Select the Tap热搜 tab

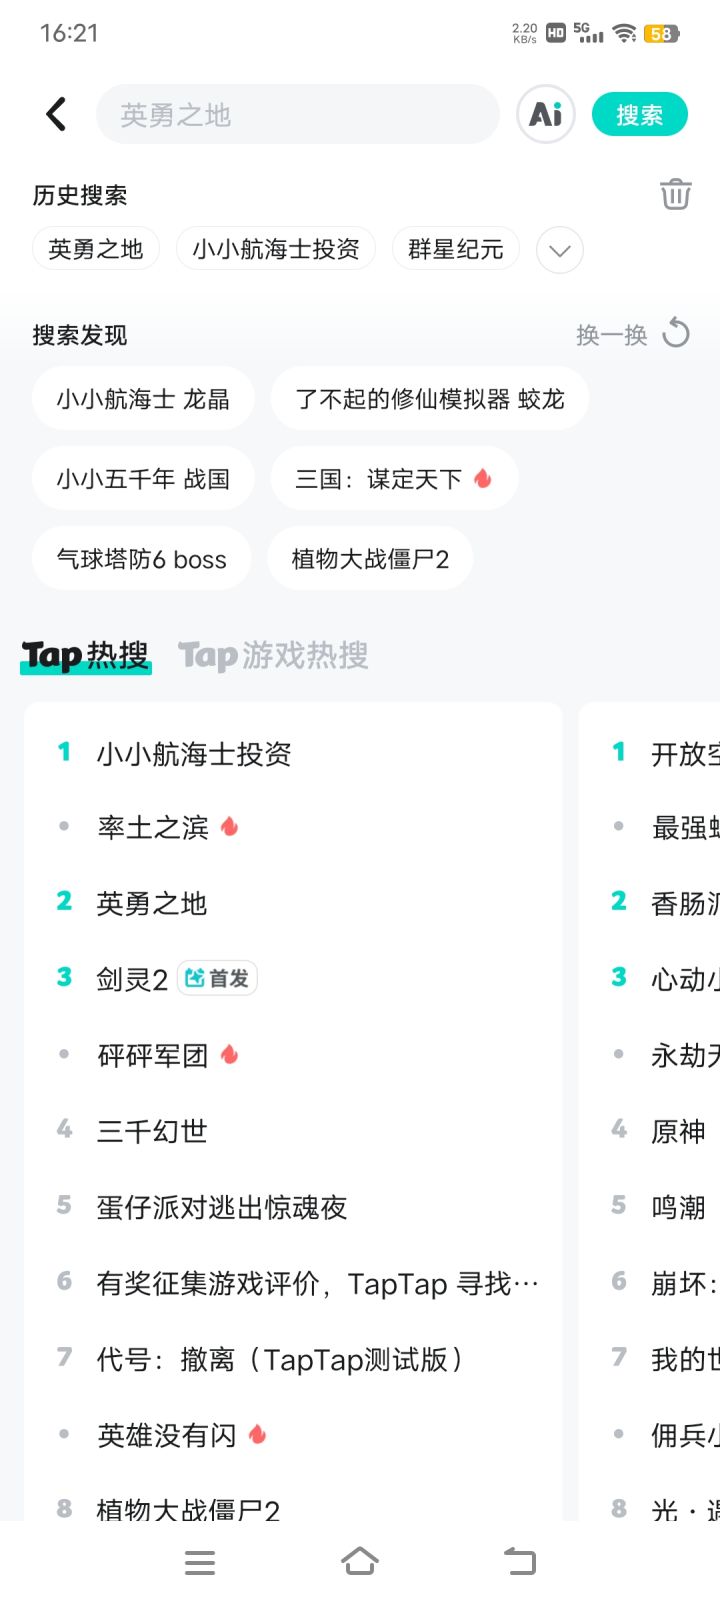click(x=85, y=655)
